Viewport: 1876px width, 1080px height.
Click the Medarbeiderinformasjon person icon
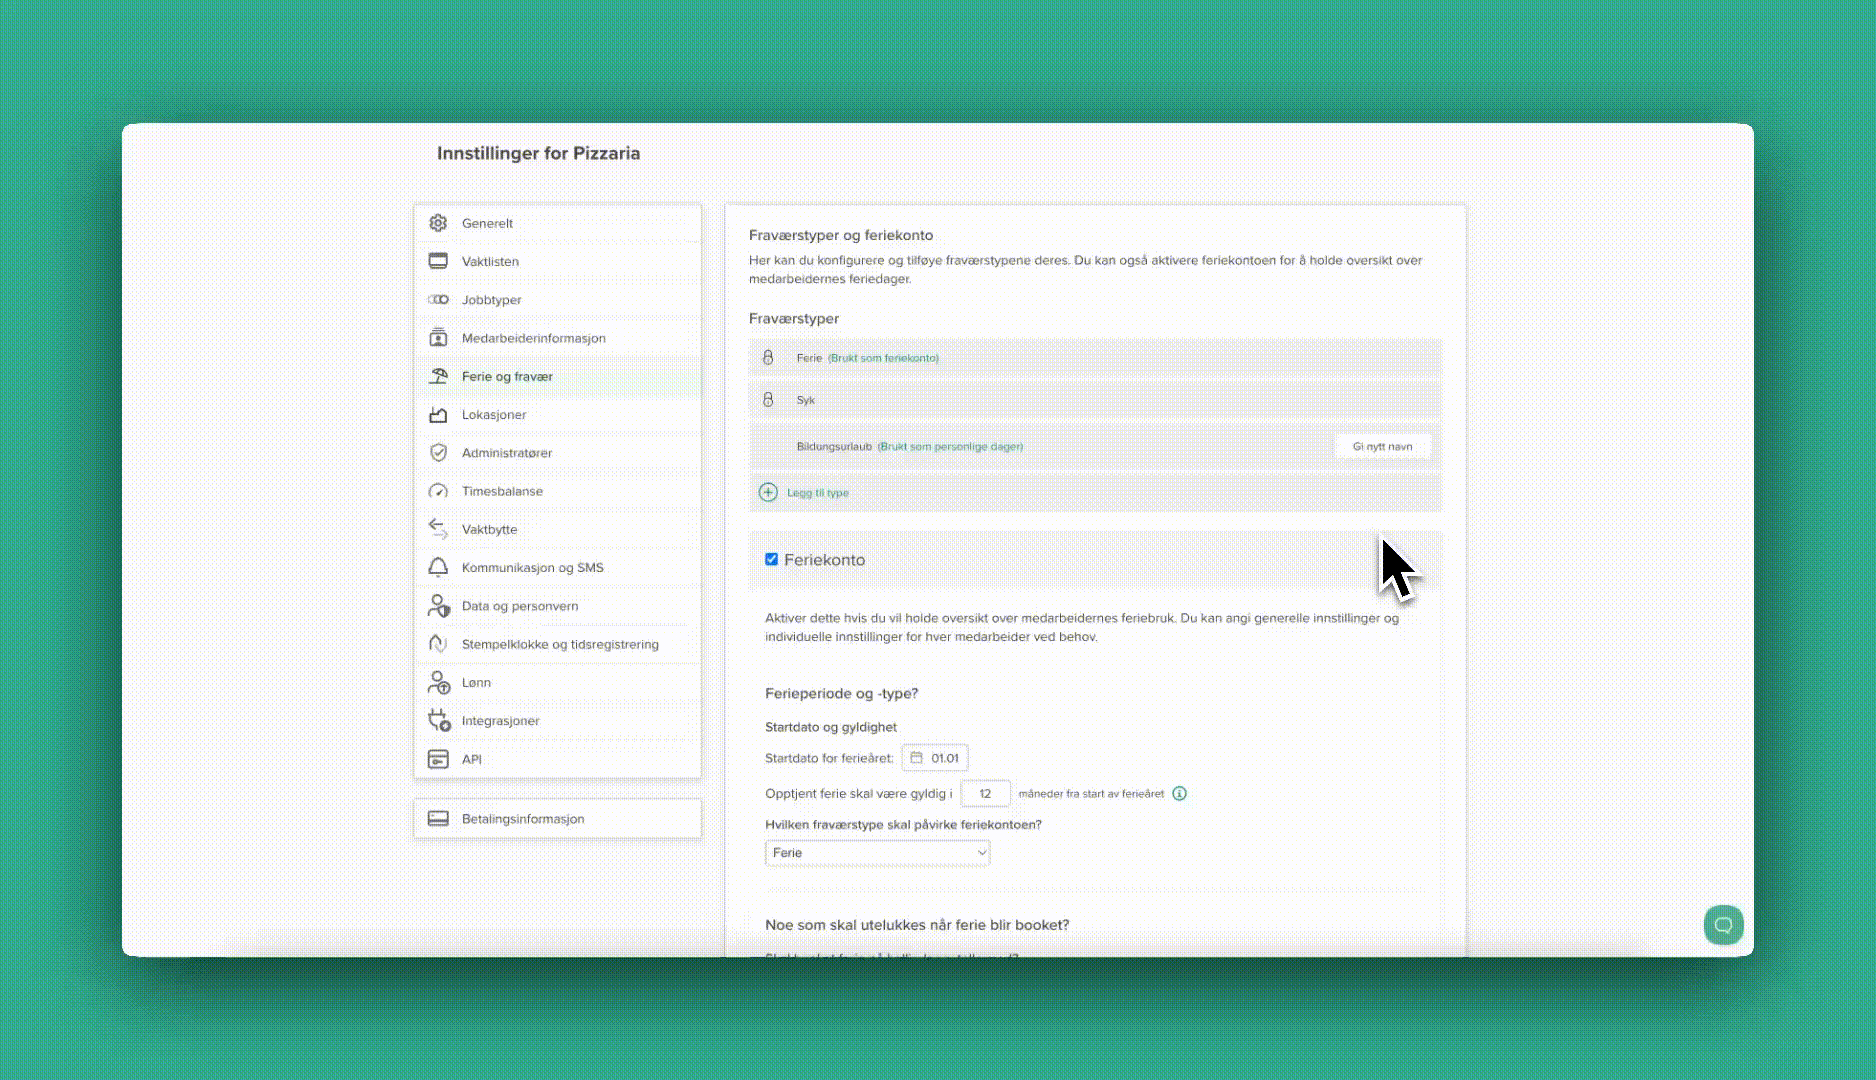pyautogui.click(x=438, y=338)
